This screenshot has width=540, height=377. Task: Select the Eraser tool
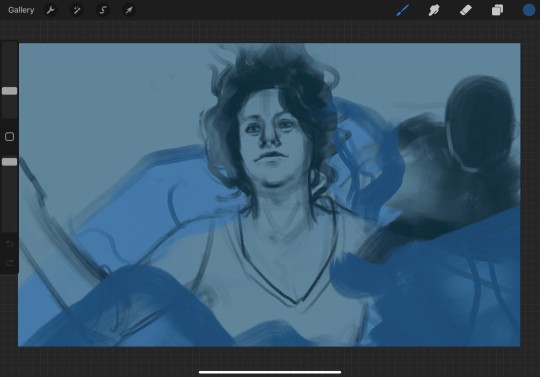click(466, 10)
